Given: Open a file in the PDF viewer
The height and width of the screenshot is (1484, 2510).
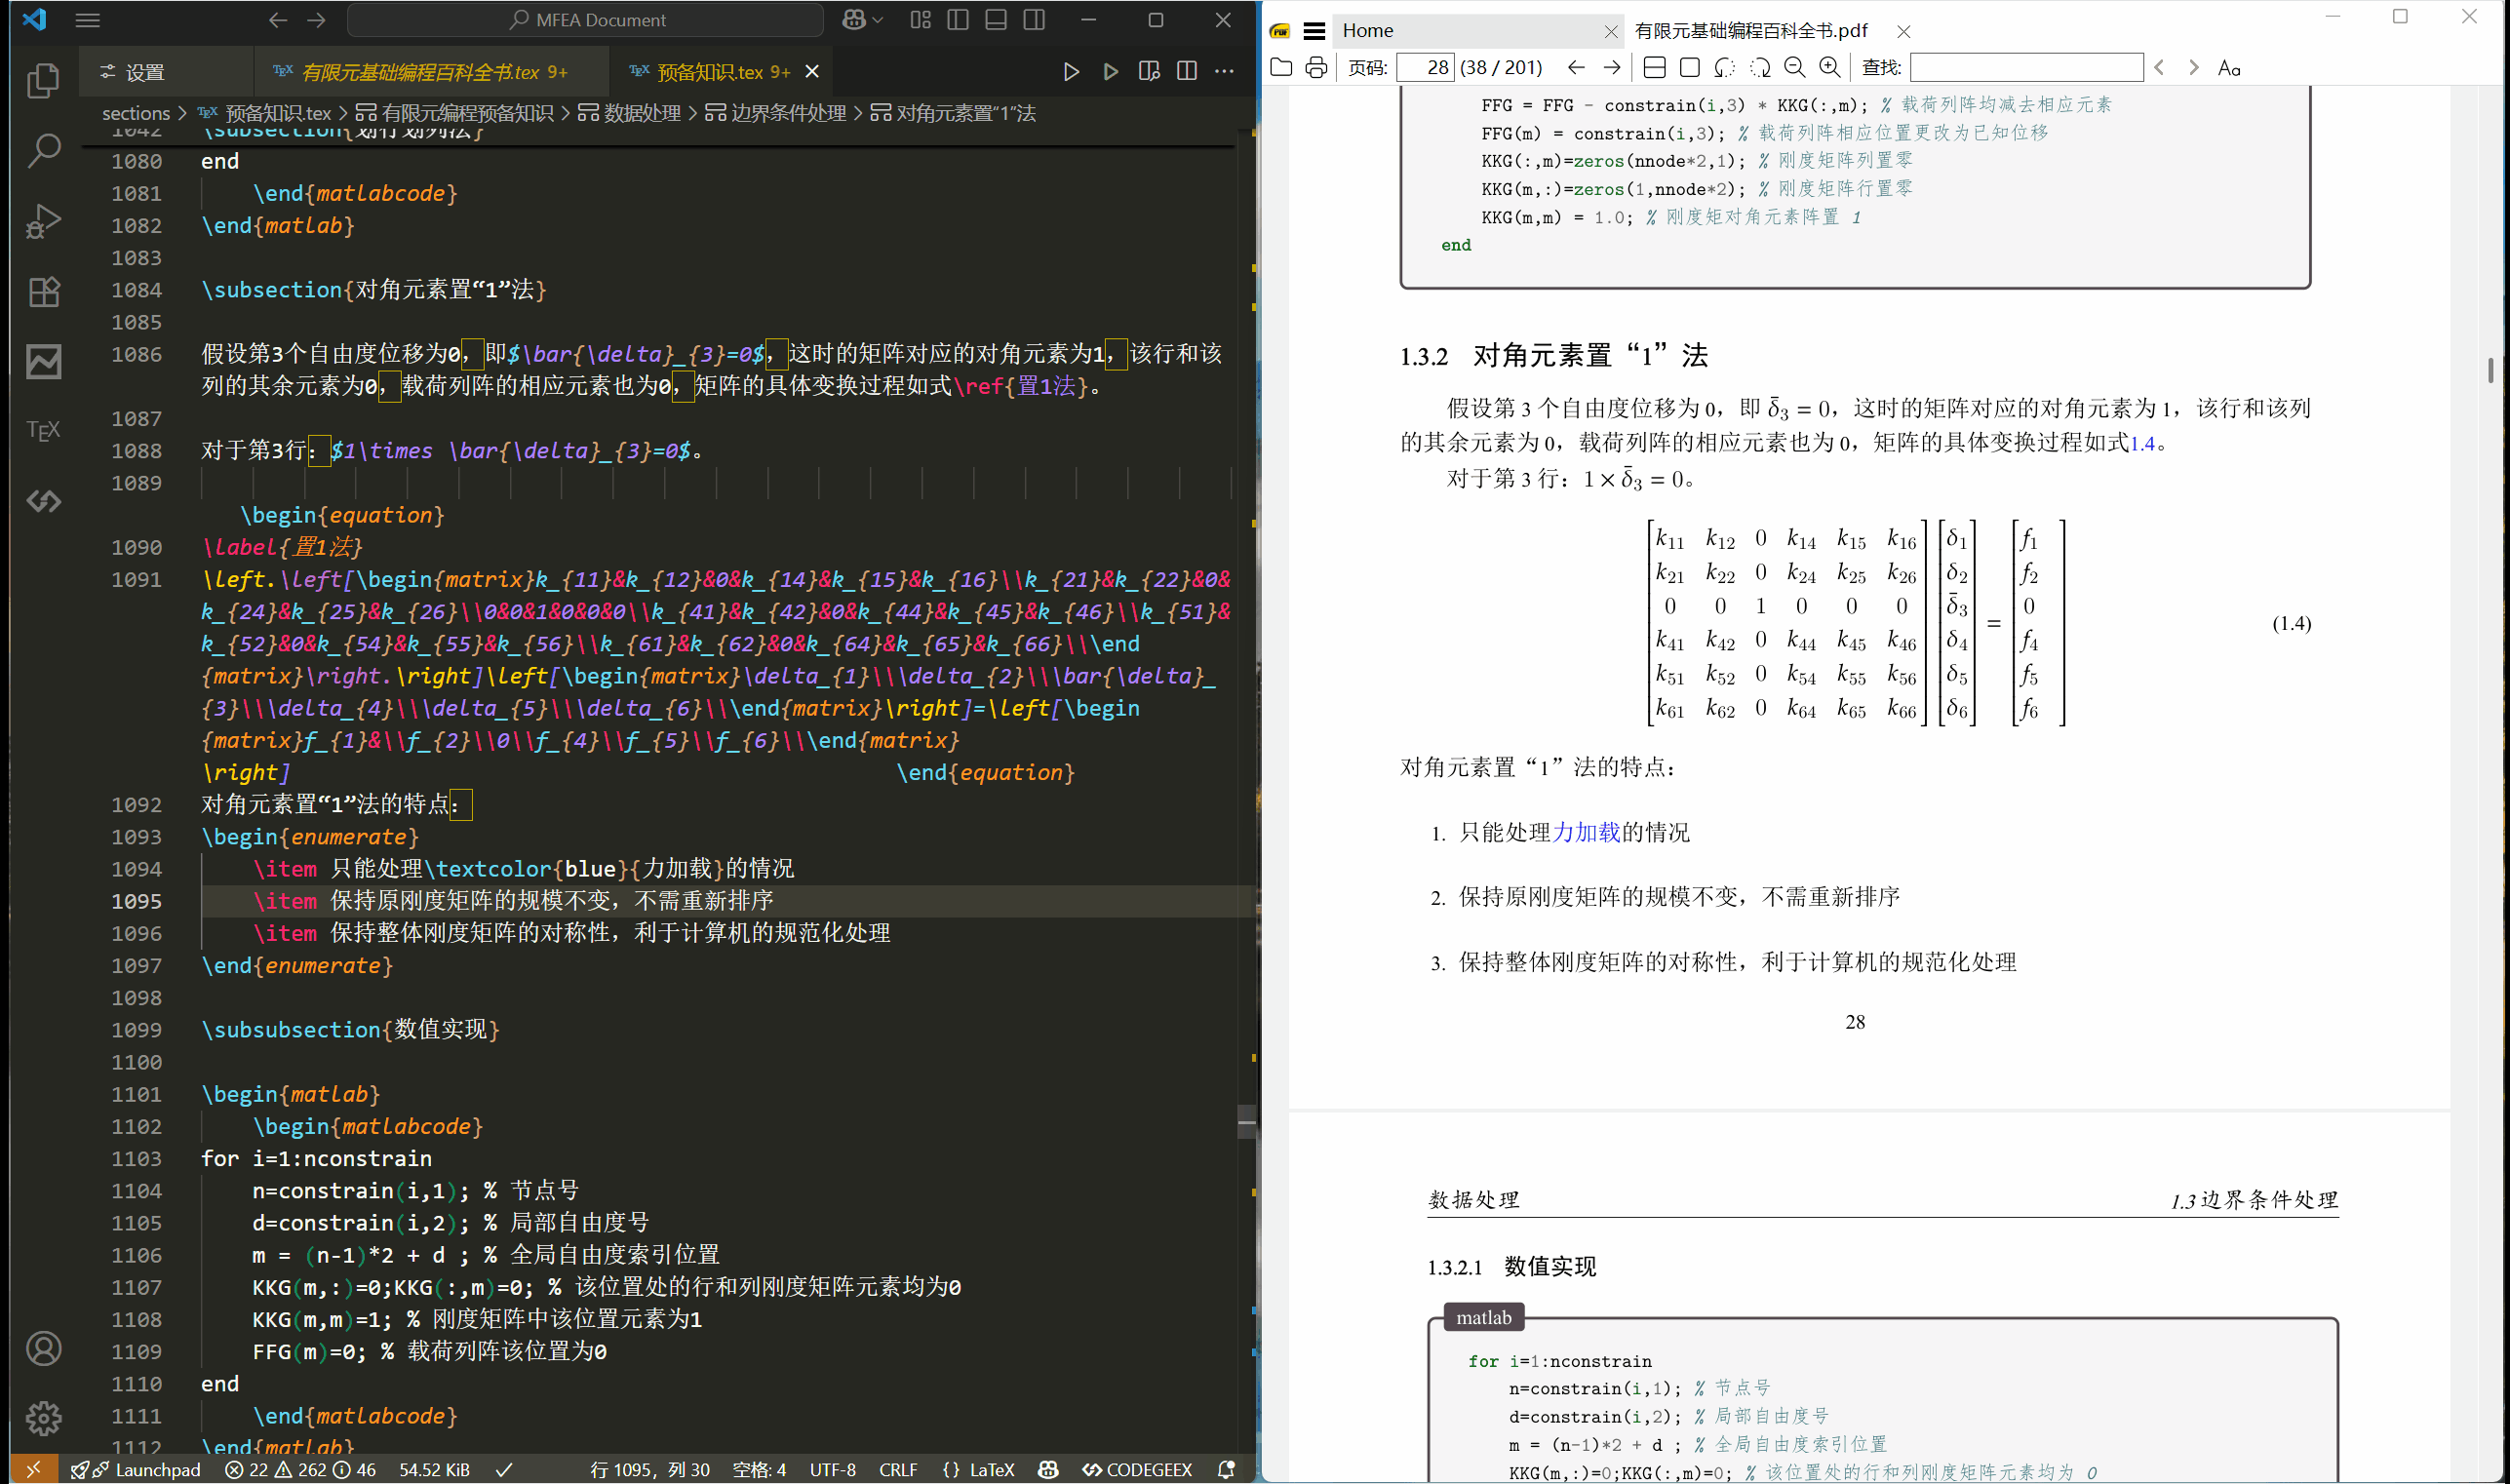Looking at the screenshot, I should point(1281,68).
